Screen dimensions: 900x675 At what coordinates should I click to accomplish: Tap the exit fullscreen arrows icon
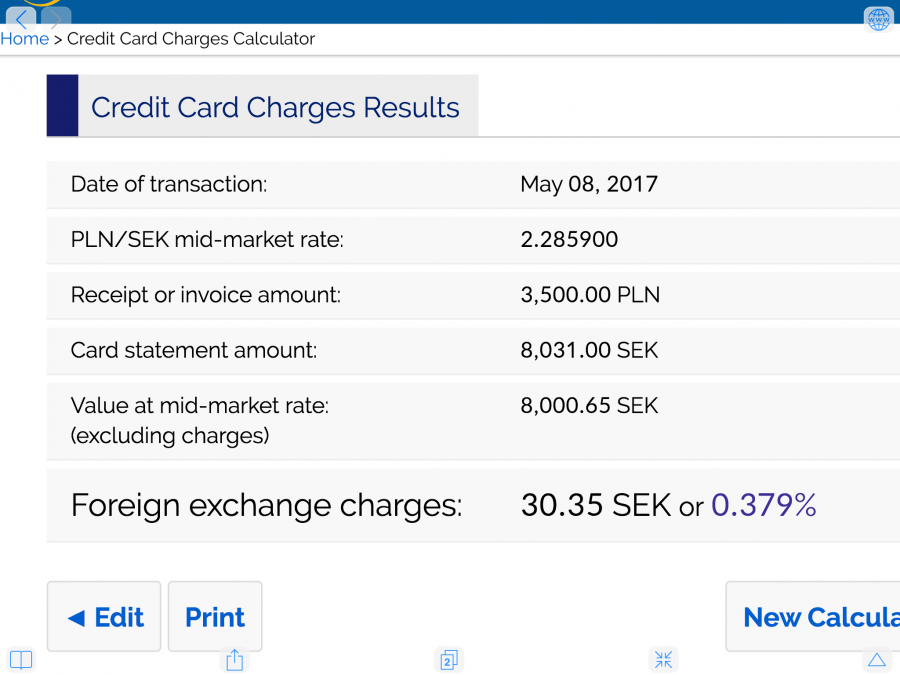(663, 660)
